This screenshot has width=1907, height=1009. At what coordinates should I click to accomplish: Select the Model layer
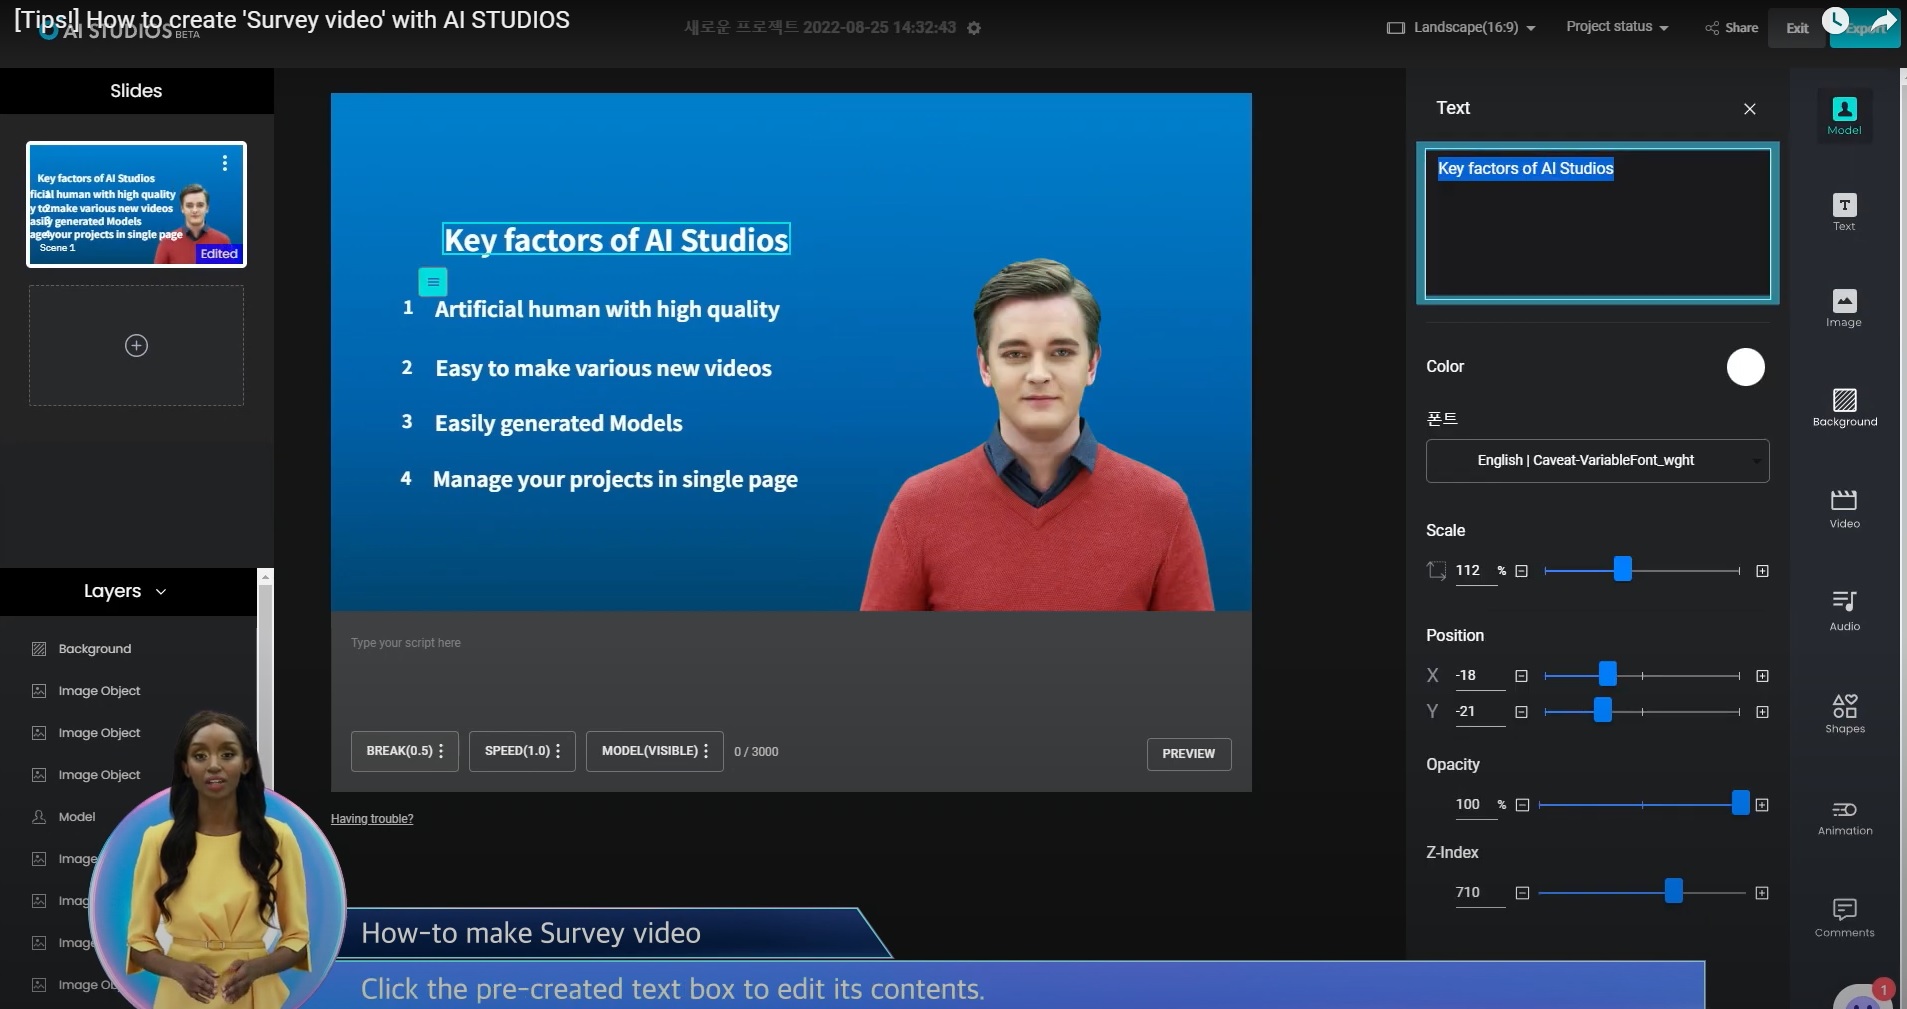[x=76, y=817]
